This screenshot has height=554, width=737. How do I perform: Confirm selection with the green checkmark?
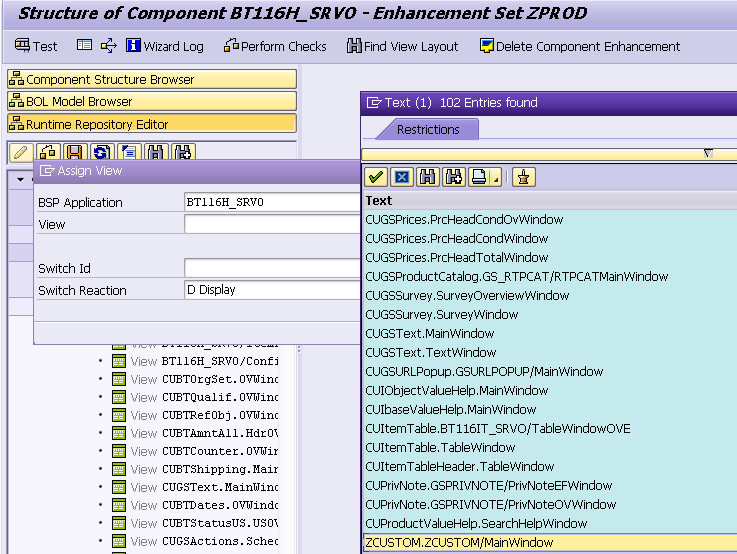(x=376, y=177)
